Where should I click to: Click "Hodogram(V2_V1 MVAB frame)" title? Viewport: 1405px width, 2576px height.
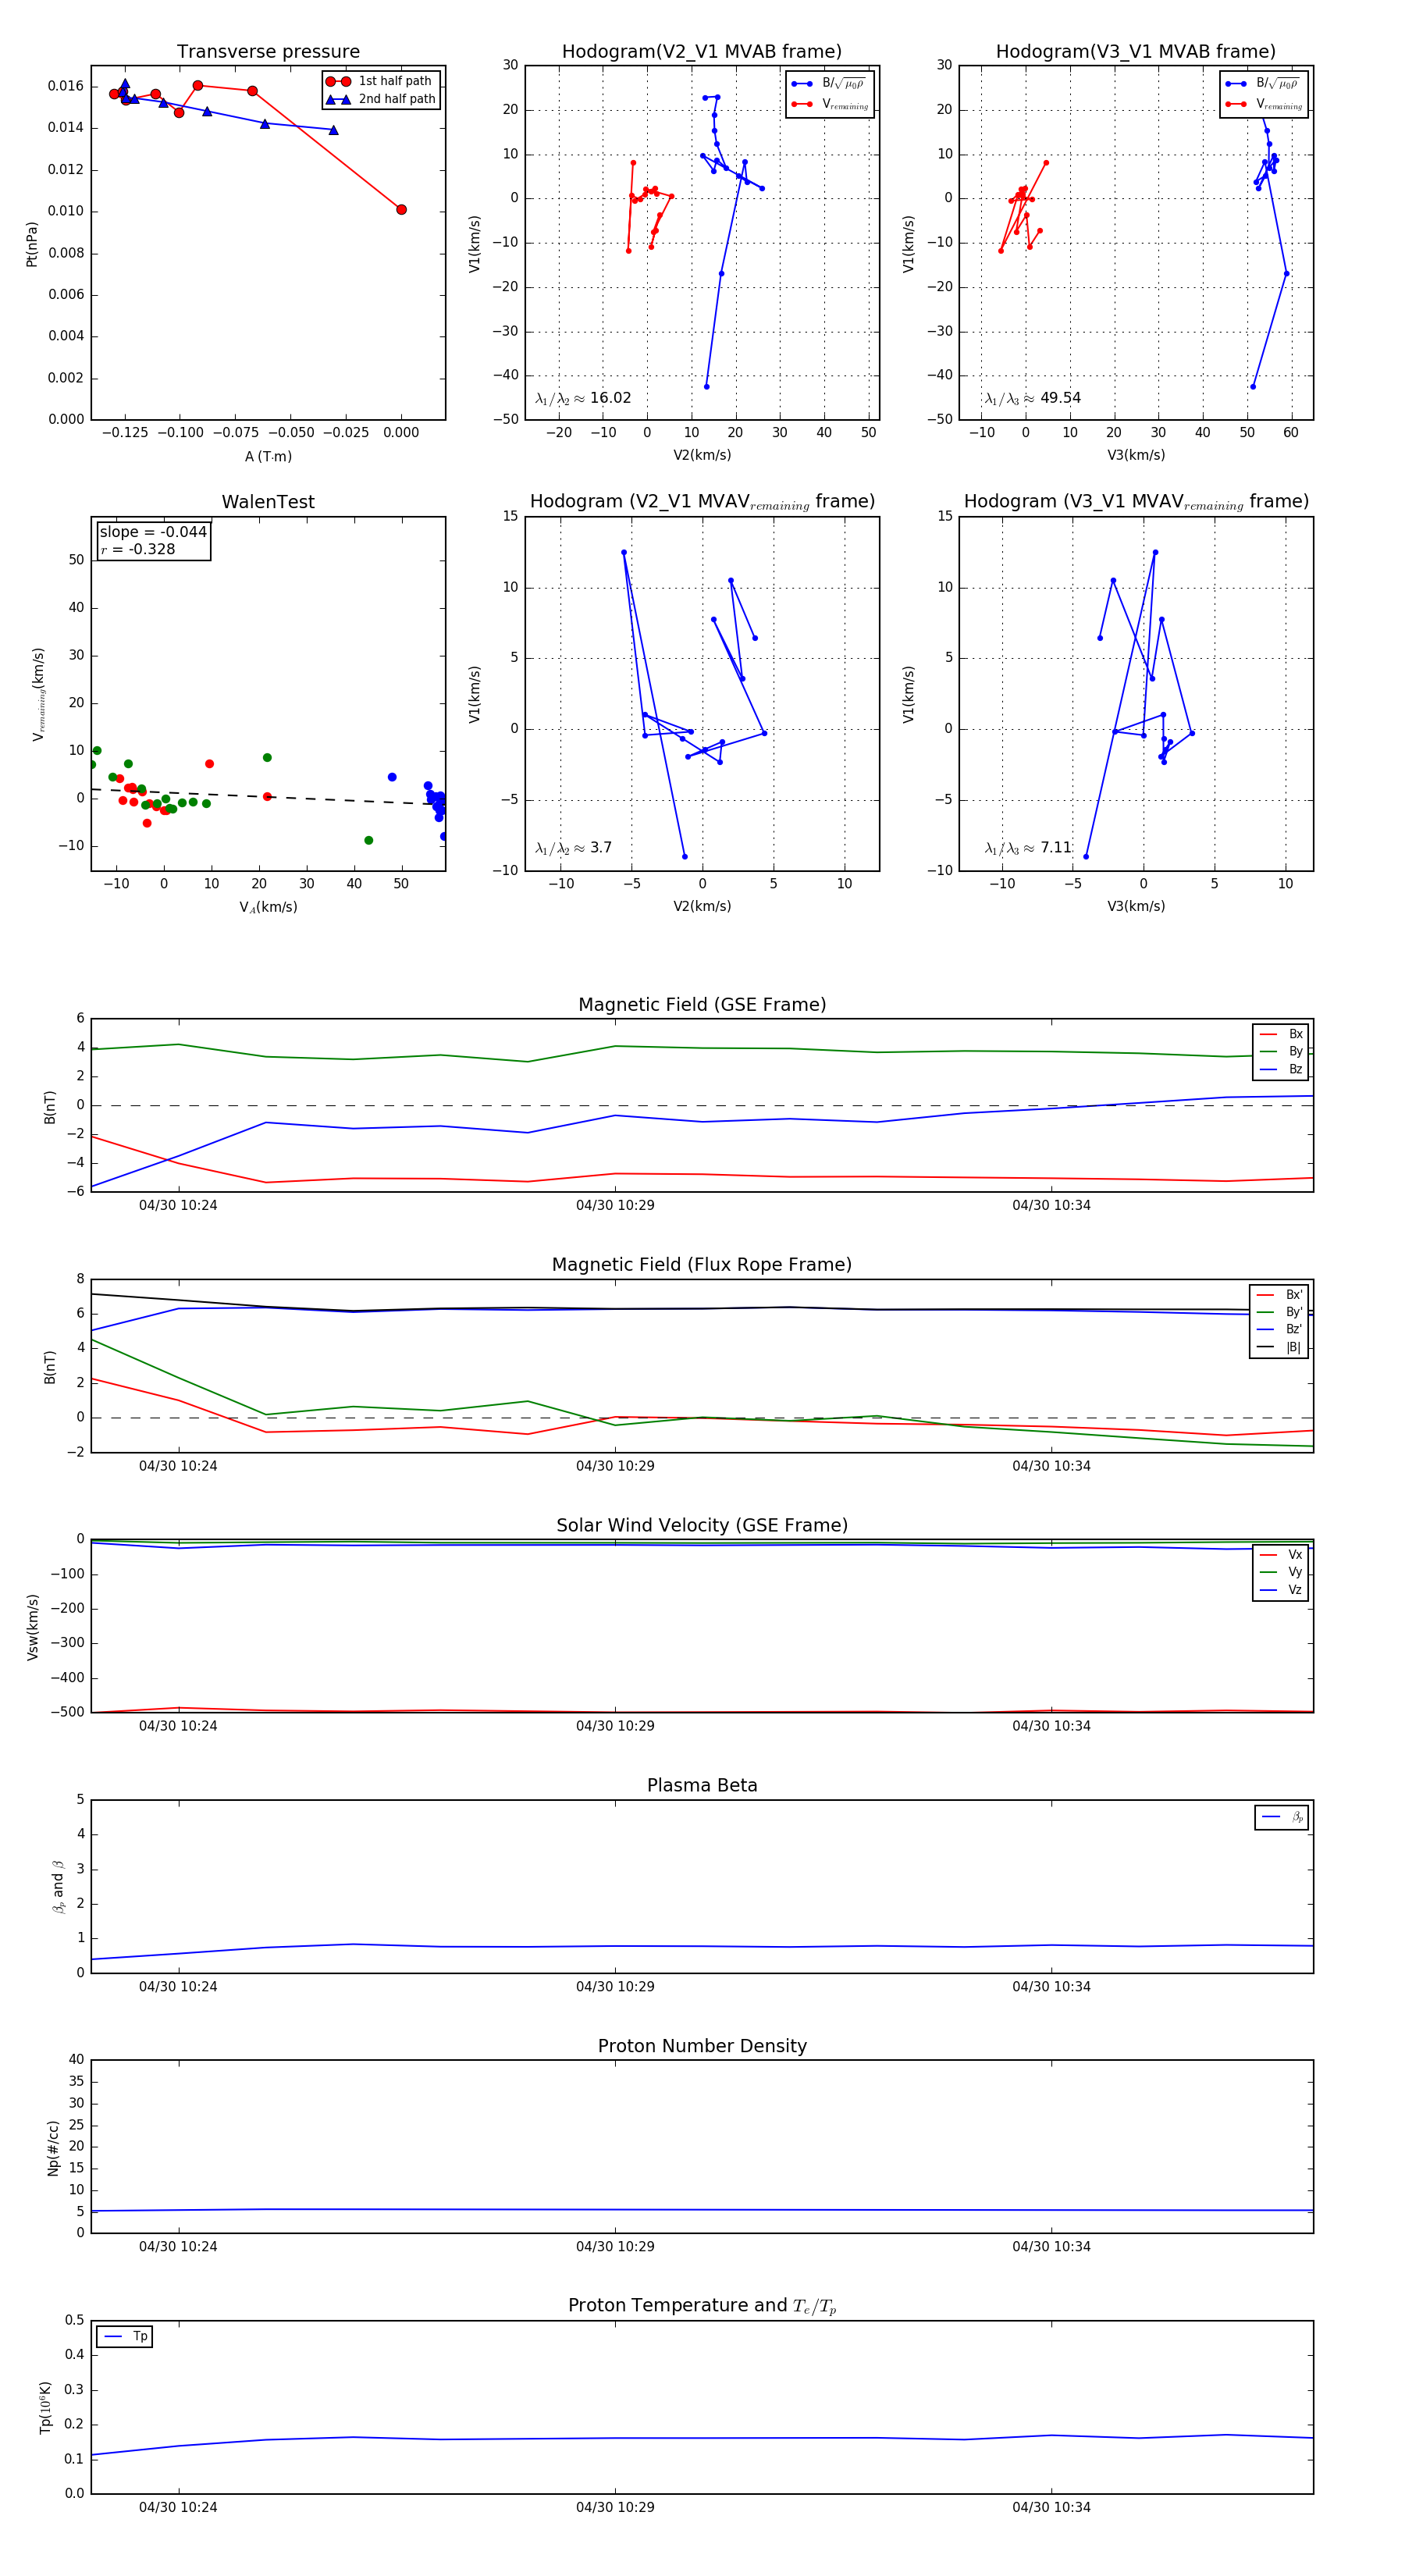pyautogui.click(x=702, y=52)
